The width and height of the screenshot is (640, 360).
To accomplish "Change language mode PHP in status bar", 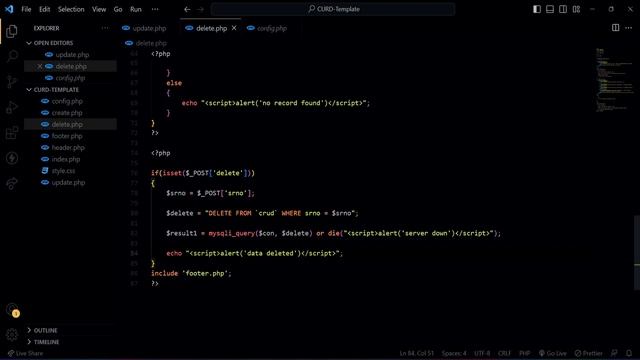I will [x=525, y=353].
